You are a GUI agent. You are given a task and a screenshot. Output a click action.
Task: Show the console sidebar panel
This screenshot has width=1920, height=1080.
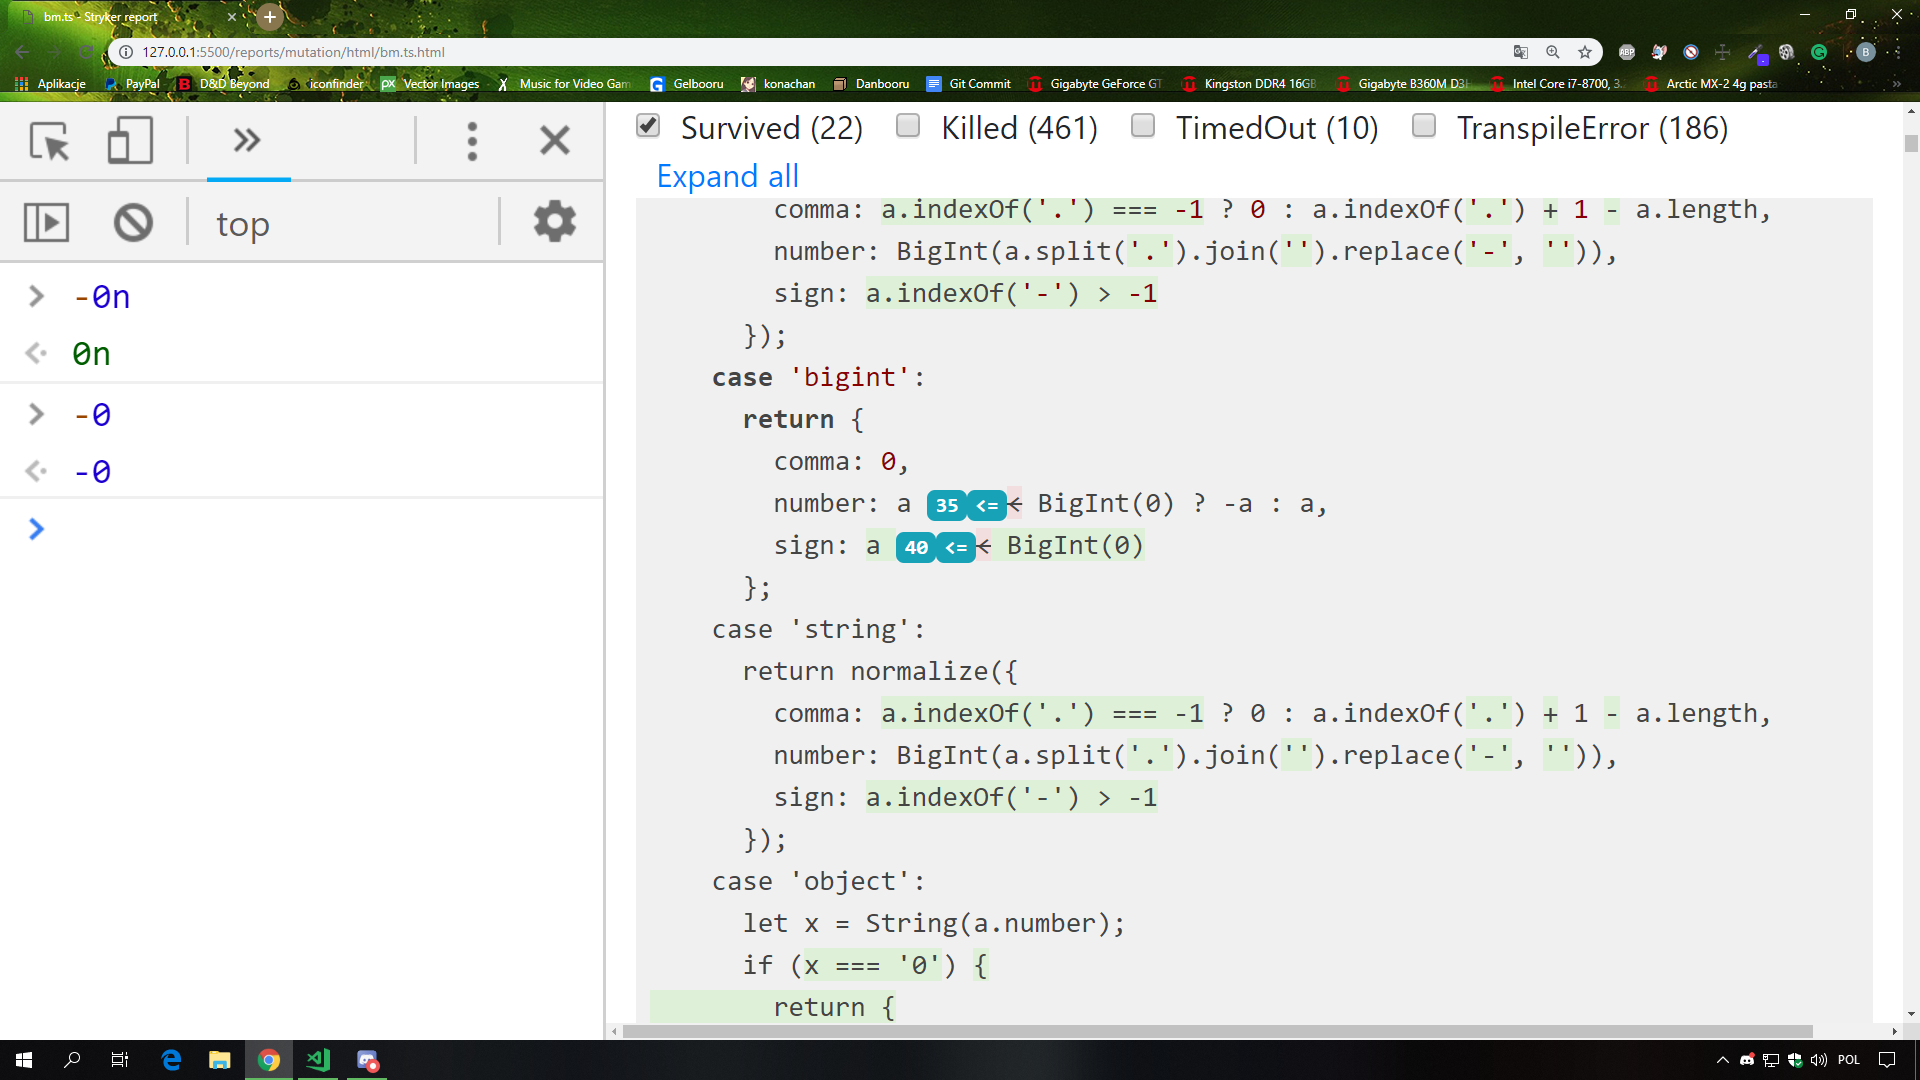pyautogui.click(x=46, y=222)
